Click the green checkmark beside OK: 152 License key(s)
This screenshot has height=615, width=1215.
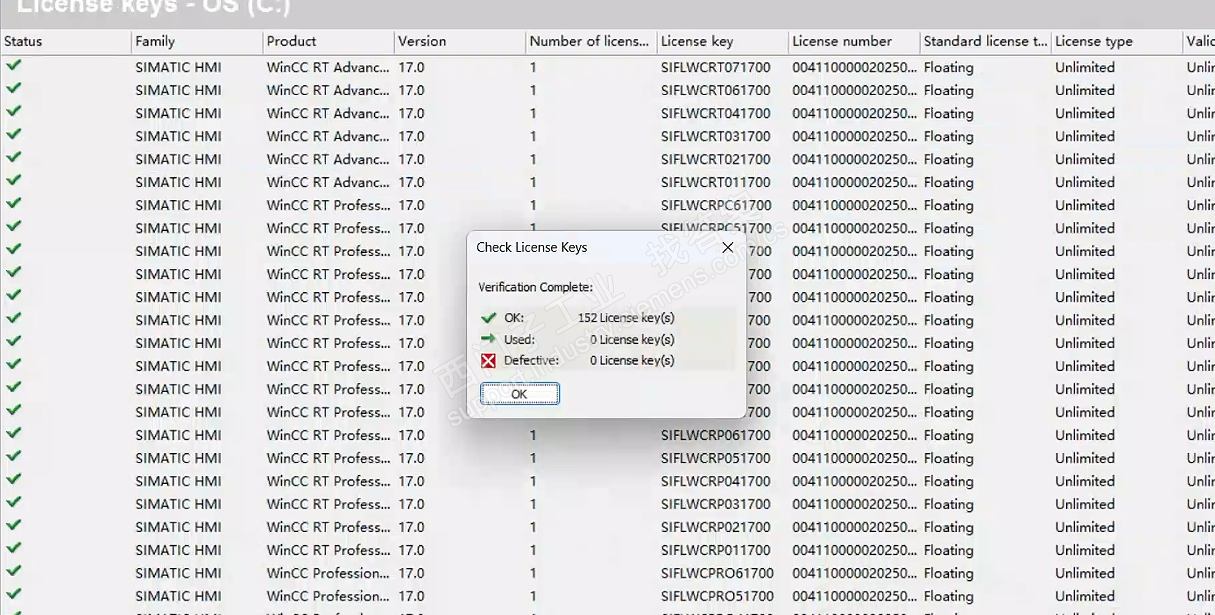[x=488, y=318]
